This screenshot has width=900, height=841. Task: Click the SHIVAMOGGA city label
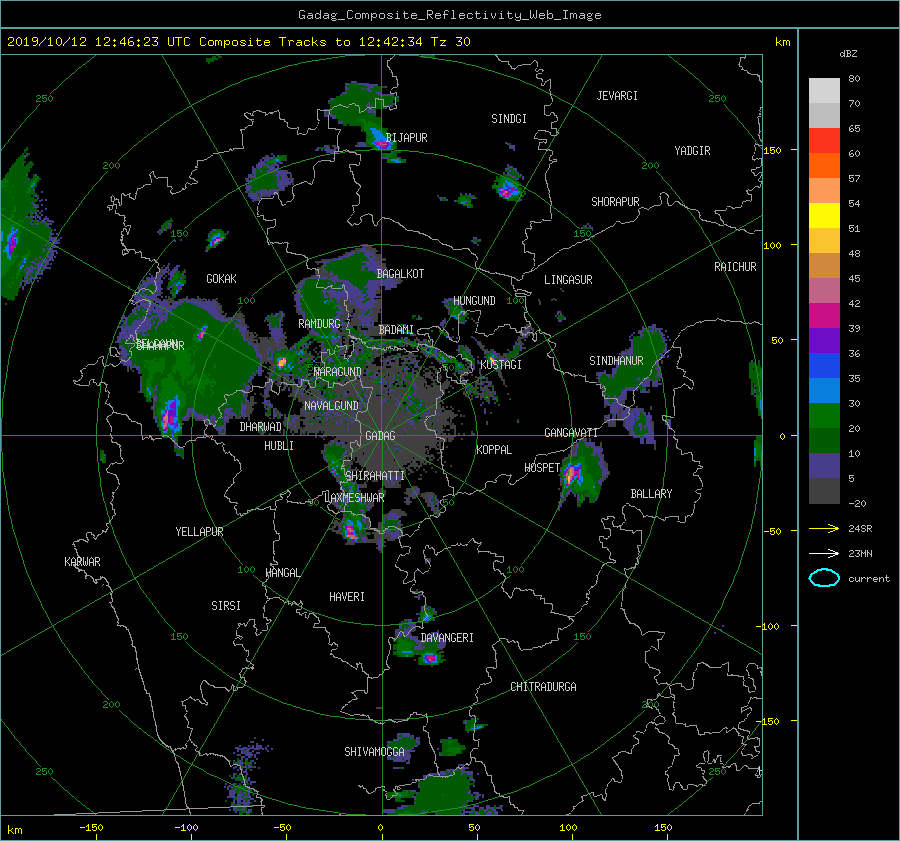click(x=374, y=752)
